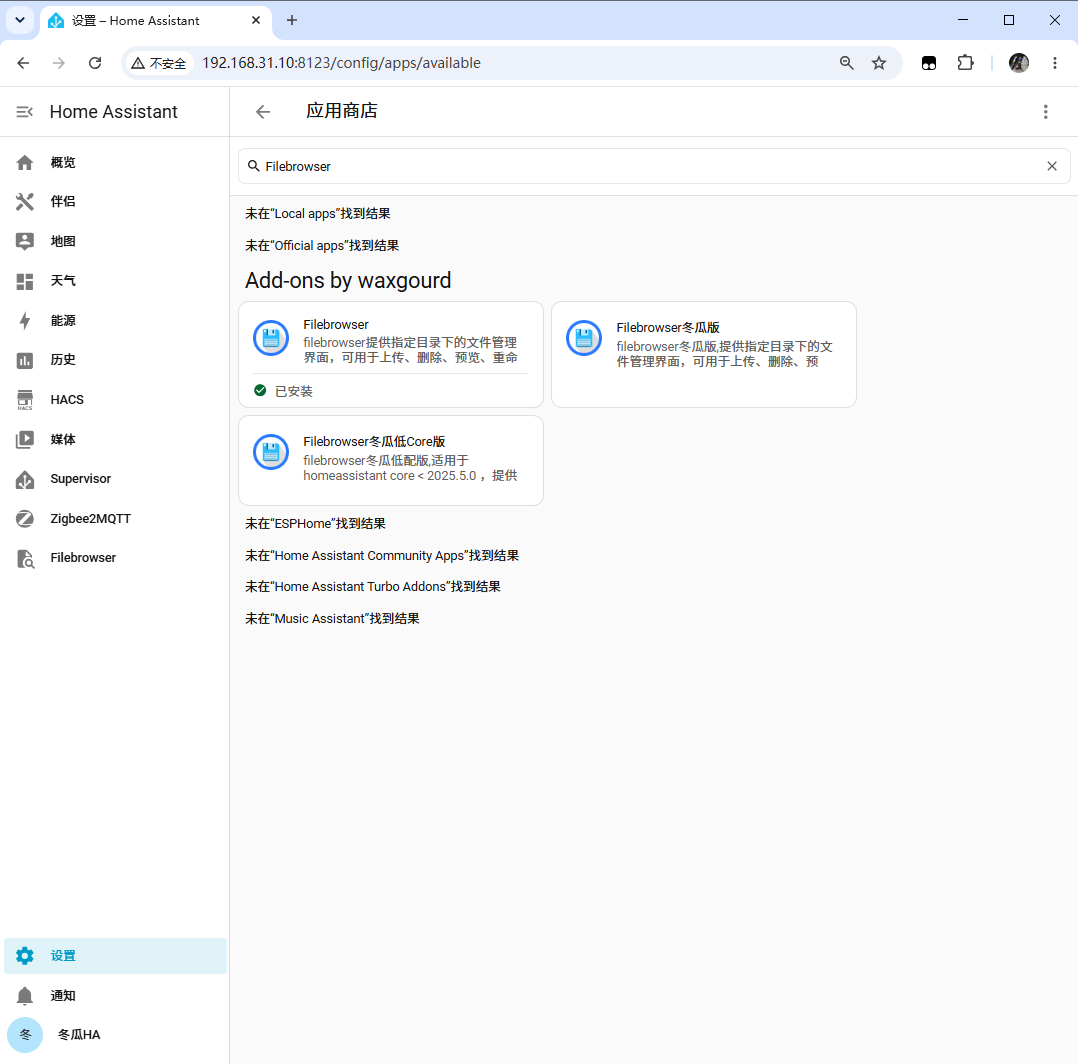This screenshot has width=1078, height=1064.
Task: Open the 应用商店 three-dot overflow menu
Action: pos(1045,111)
